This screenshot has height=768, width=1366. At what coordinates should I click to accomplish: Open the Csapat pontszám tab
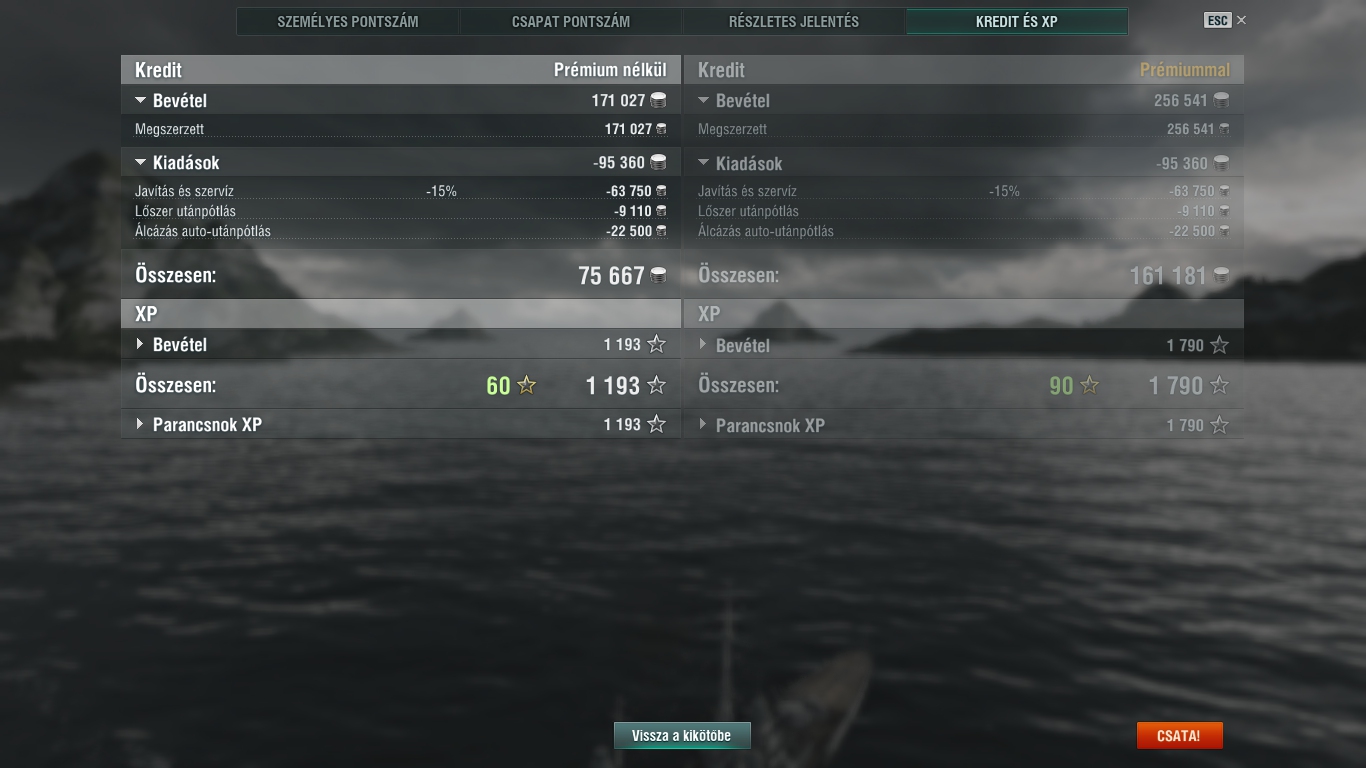point(571,21)
